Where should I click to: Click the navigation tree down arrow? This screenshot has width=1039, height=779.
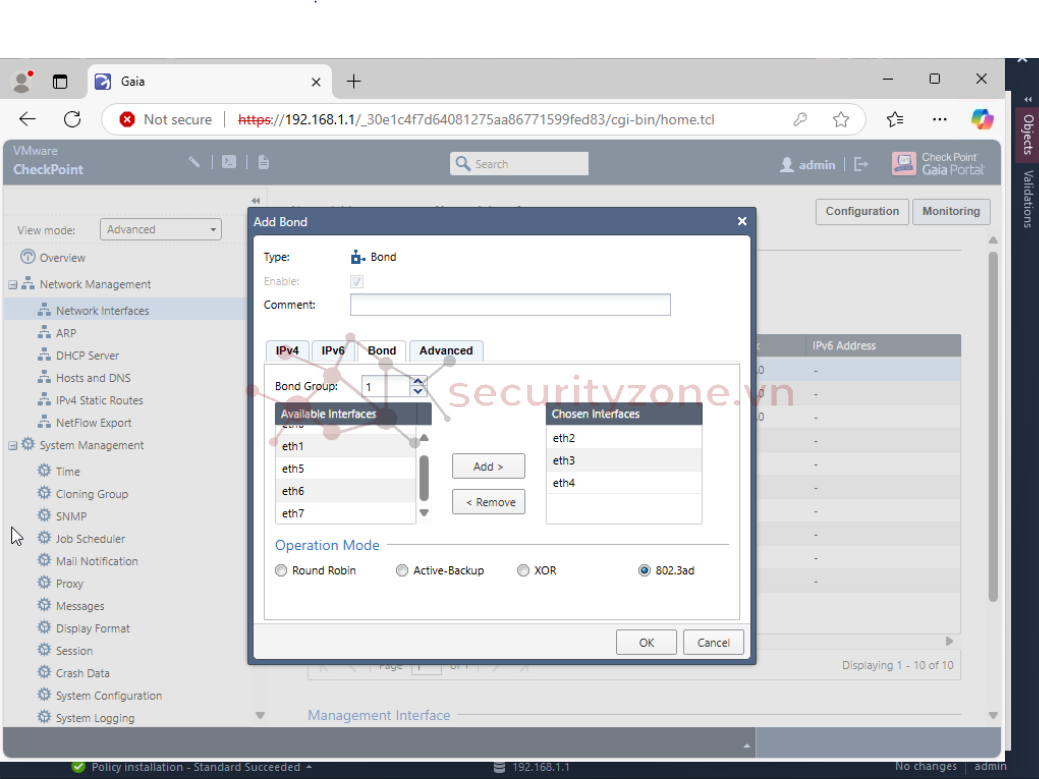click(x=260, y=715)
